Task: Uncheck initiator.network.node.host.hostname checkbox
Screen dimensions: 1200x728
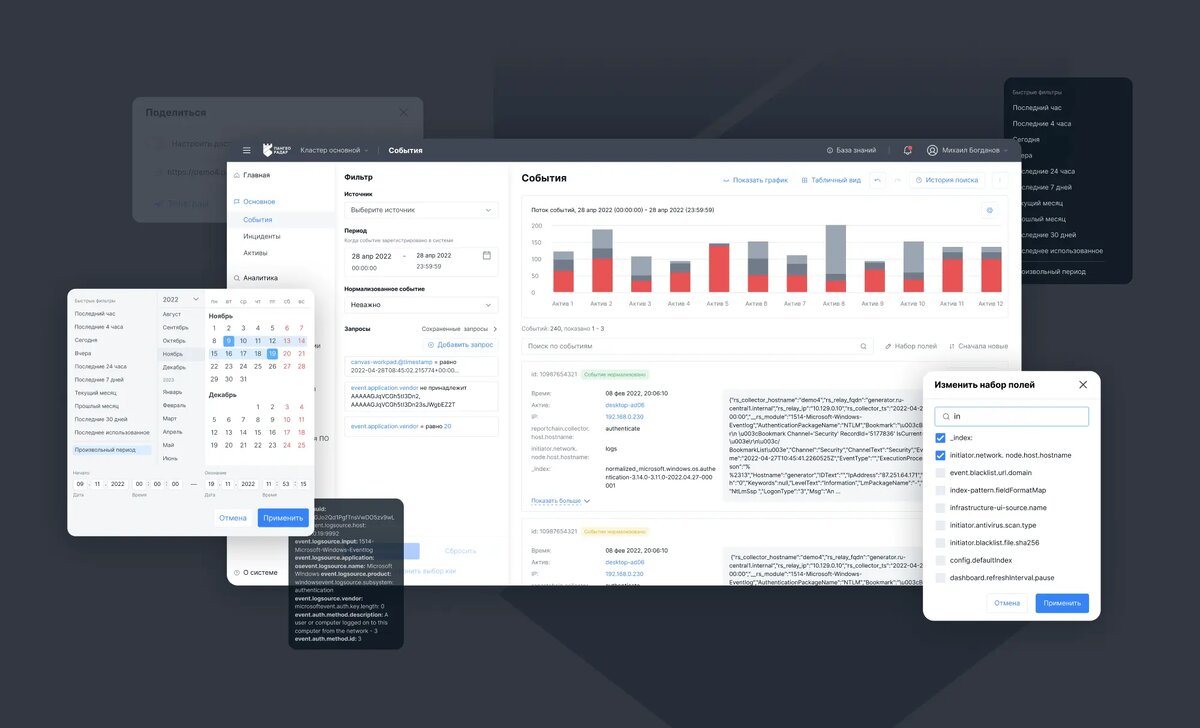Action: point(940,455)
